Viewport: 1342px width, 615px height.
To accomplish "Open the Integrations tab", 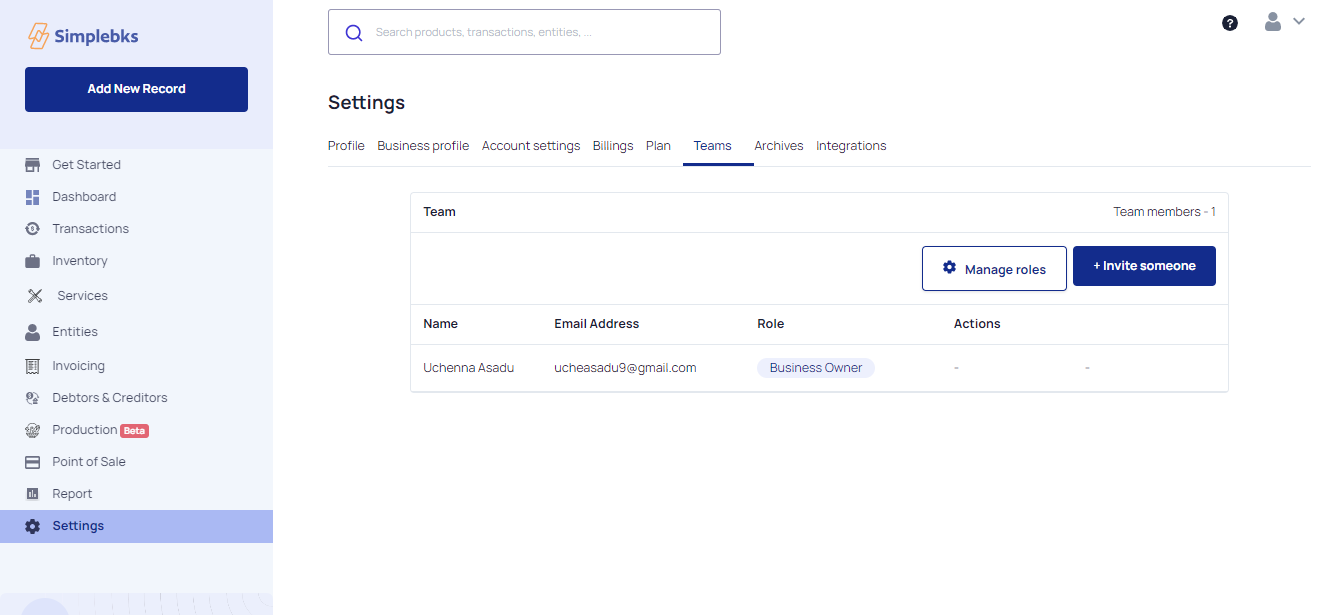I will click(851, 146).
